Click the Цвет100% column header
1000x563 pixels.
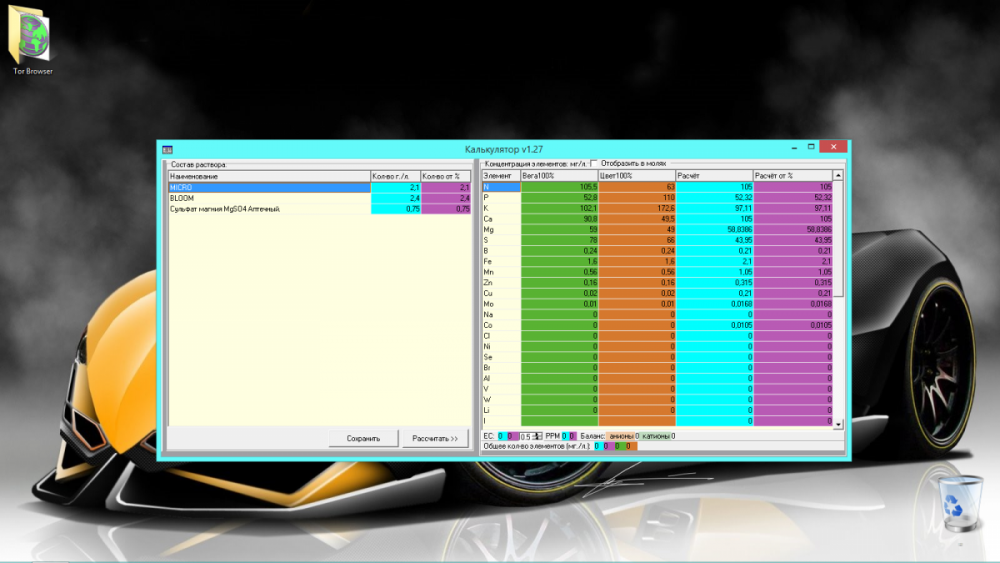tap(636, 175)
